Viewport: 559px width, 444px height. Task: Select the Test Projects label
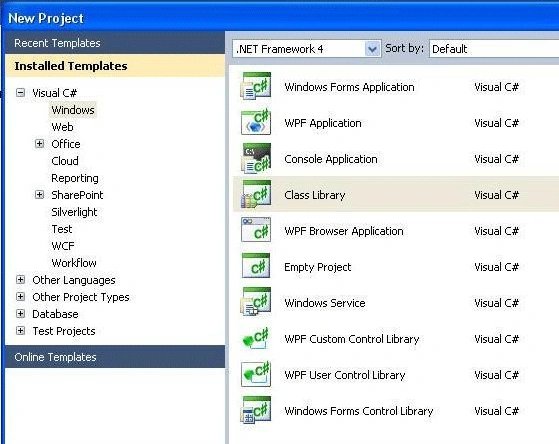coord(64,331)
